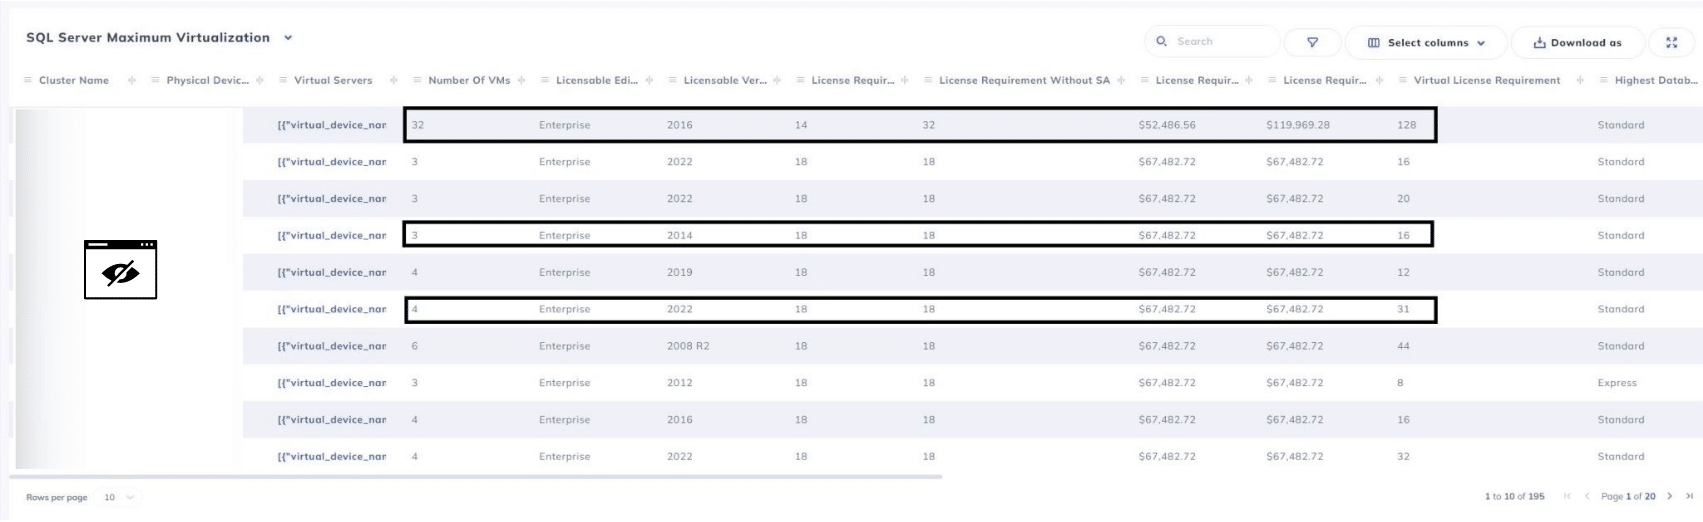Sort by Cluster Name header
This screenshot has height=522, width=1703.
[x=74, y=80]
